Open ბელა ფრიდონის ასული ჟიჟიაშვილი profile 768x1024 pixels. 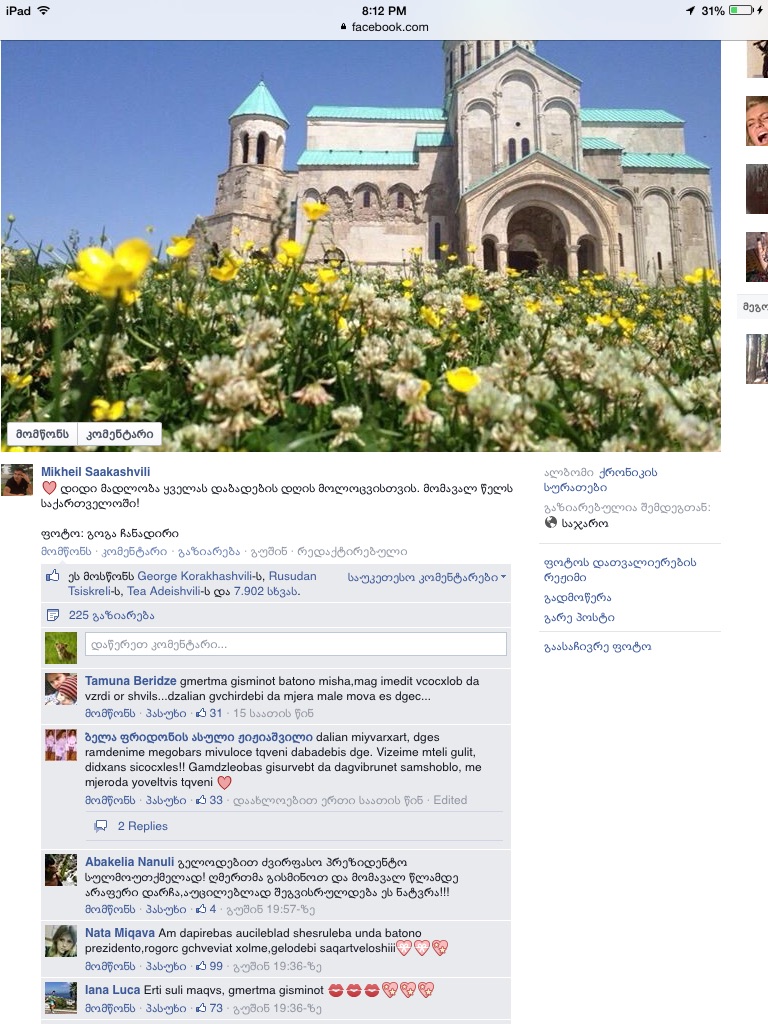click(x=199, y=737)
